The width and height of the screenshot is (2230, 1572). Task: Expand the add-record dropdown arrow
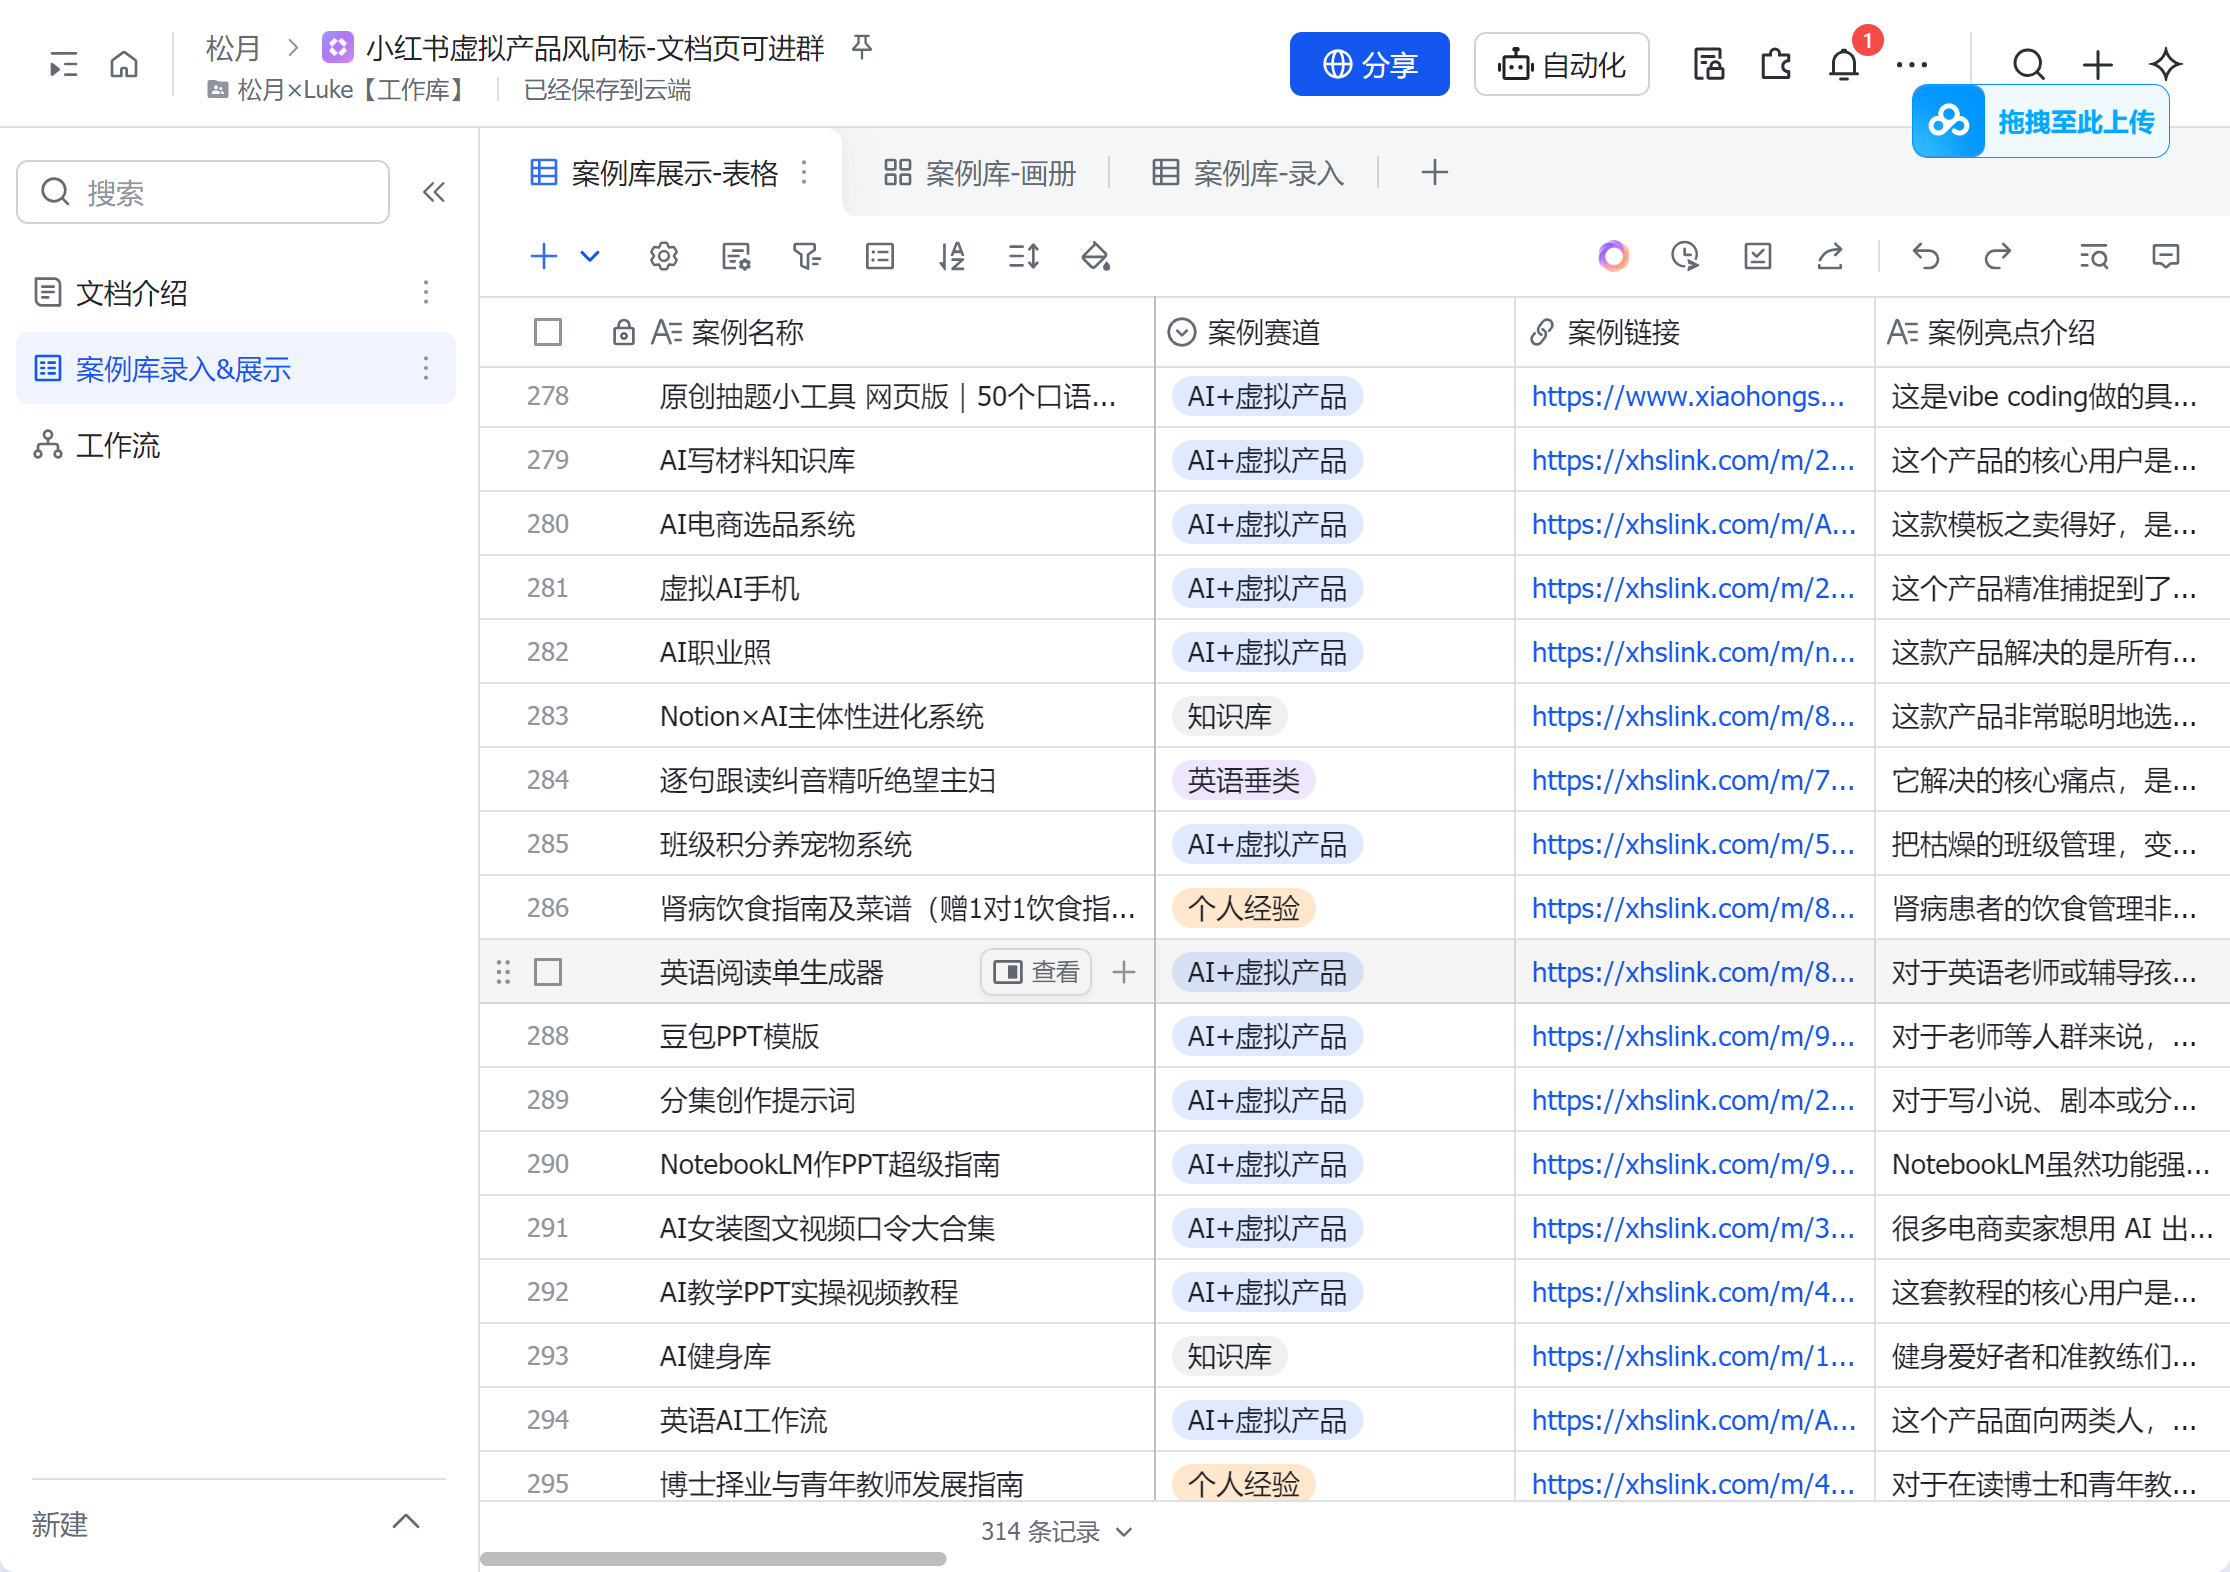coord(590,257)
